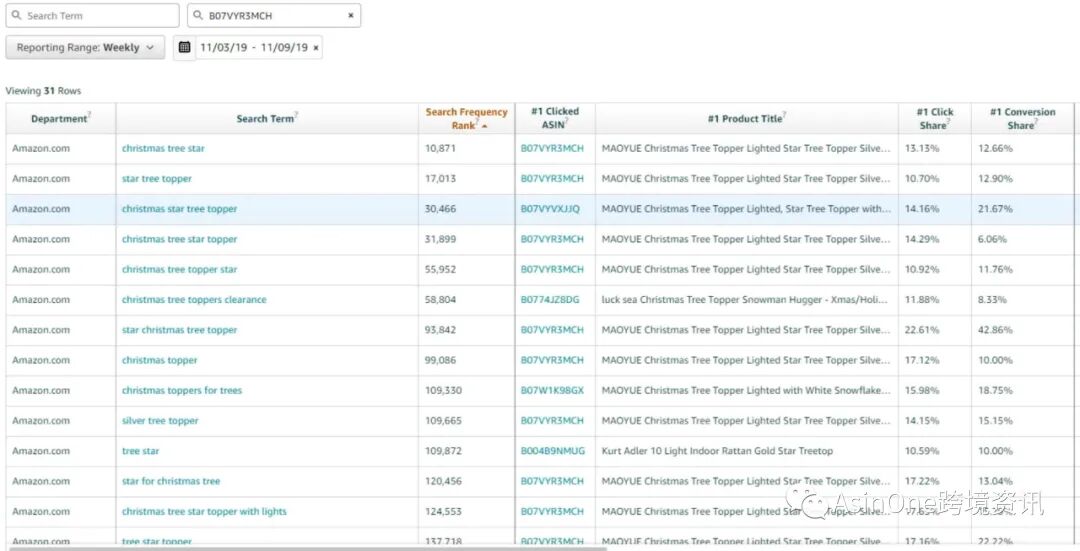Viewport: 1080px width, 551px height.
Task: Sort by Search Frequency Rank column header
Action: click(466, 118)
